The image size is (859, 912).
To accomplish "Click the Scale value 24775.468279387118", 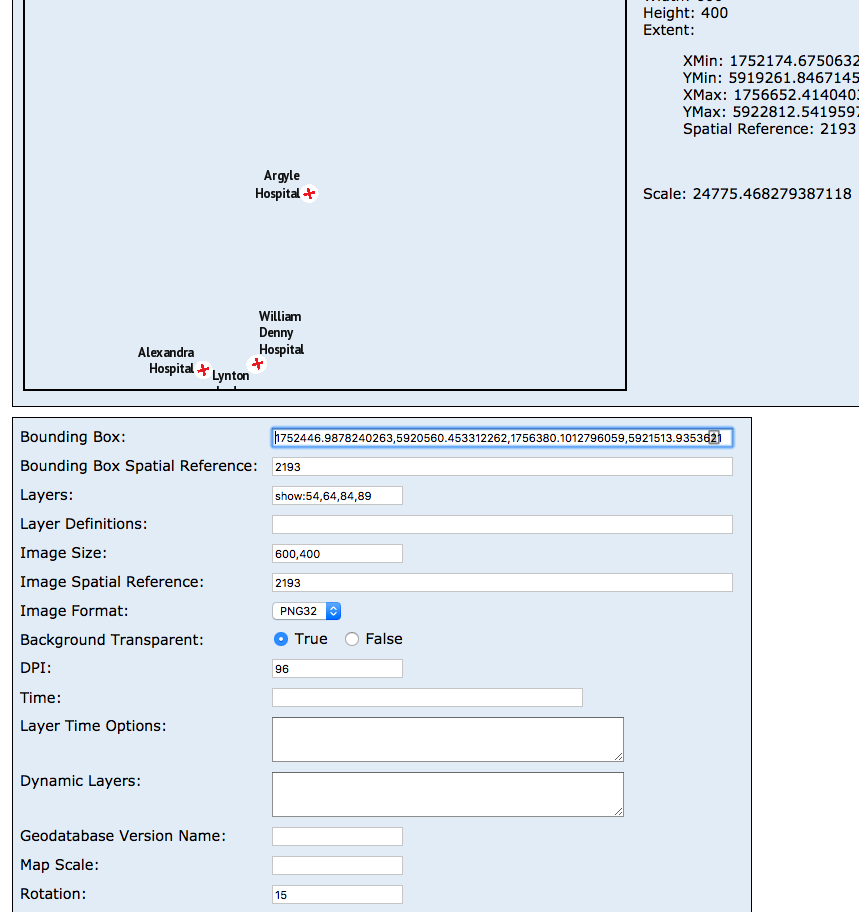I will point(772,194).
